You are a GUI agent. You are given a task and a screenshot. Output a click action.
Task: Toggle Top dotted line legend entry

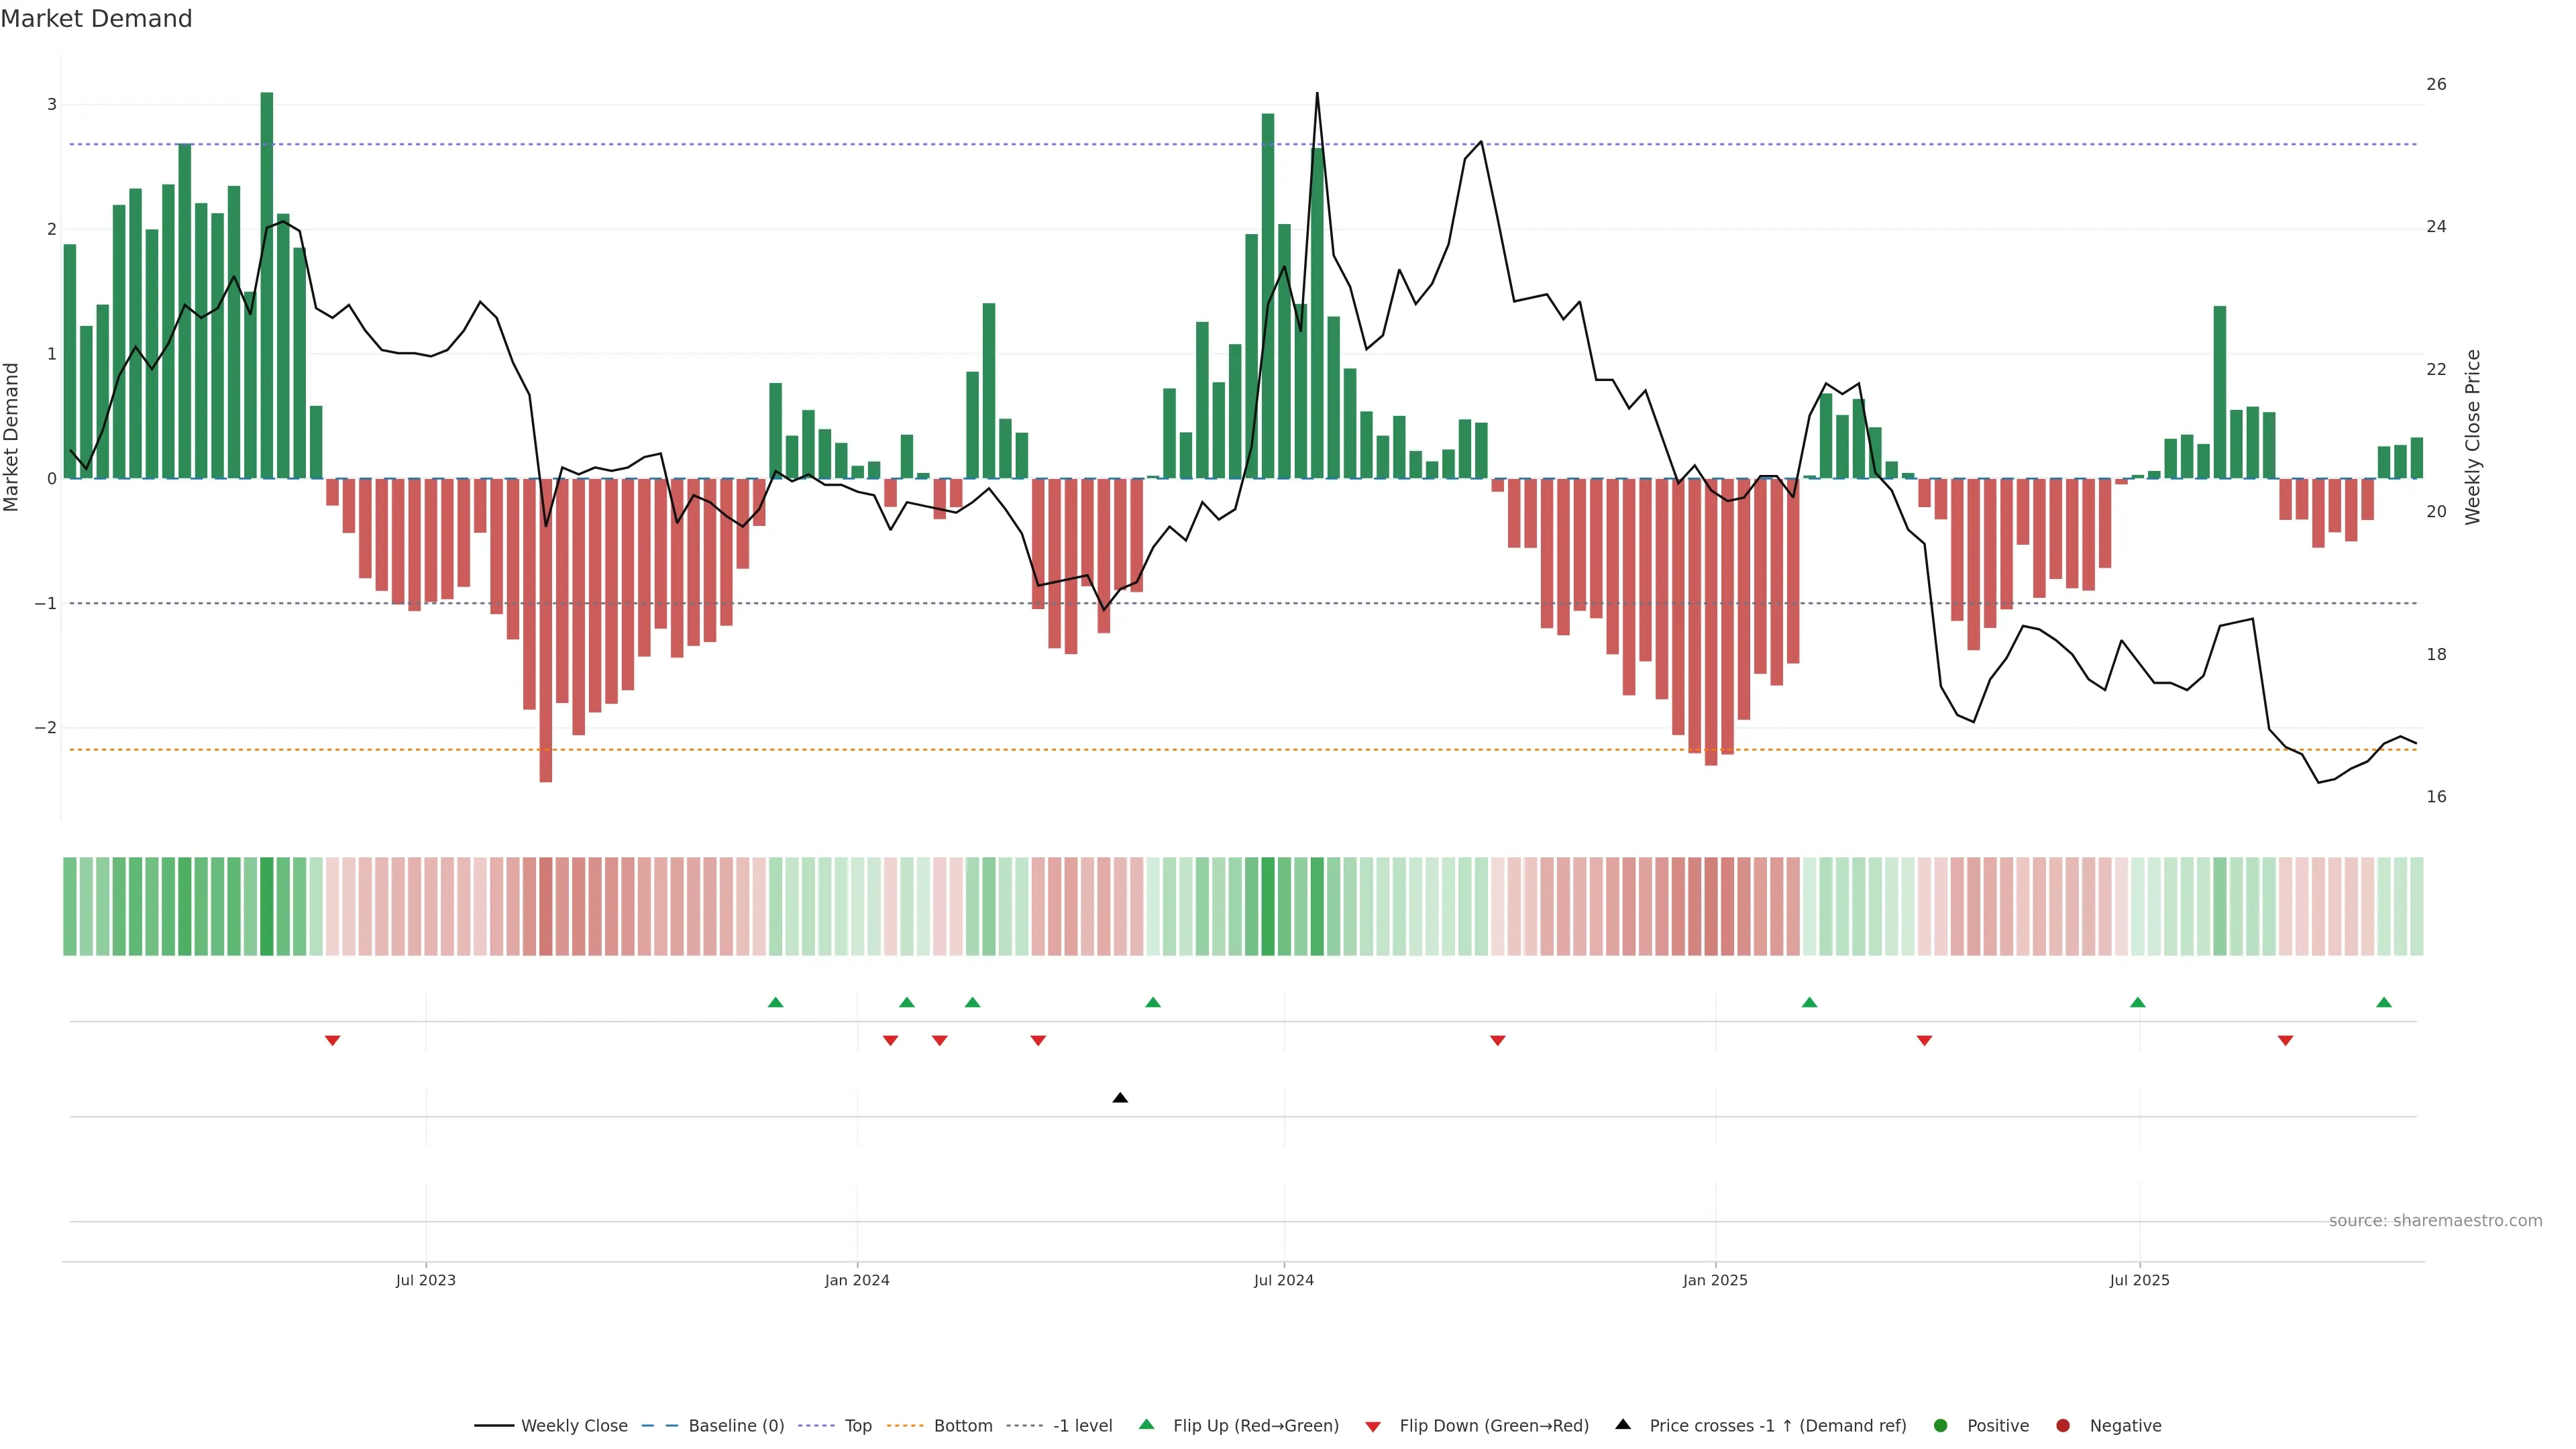857,1426
